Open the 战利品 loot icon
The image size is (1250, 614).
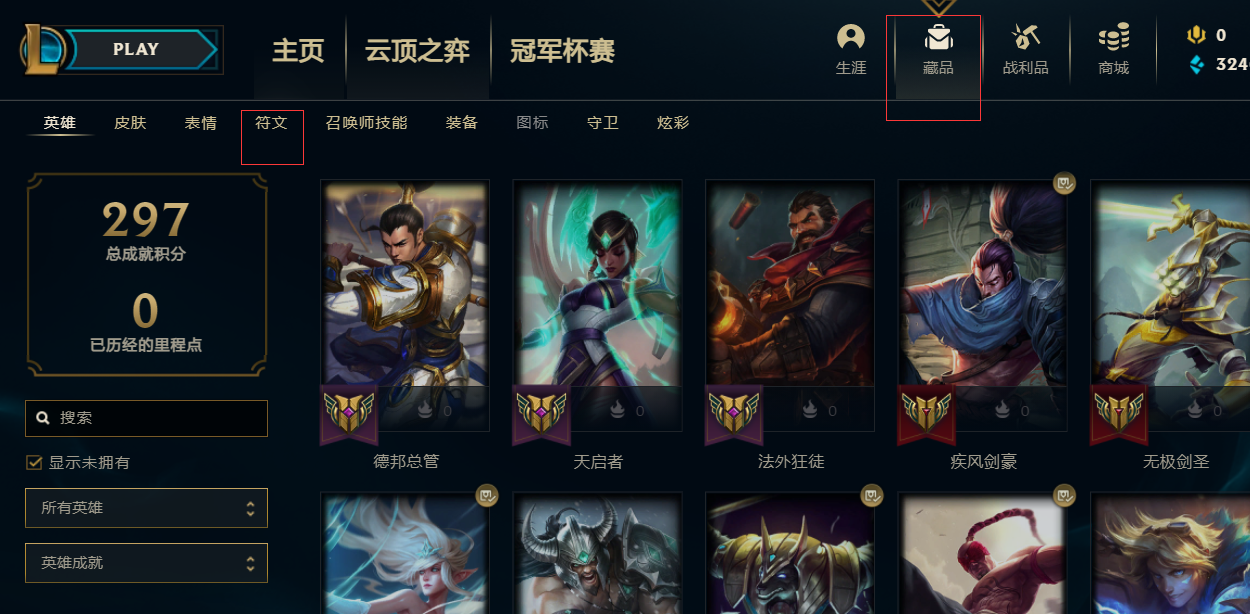(1025, 38)
